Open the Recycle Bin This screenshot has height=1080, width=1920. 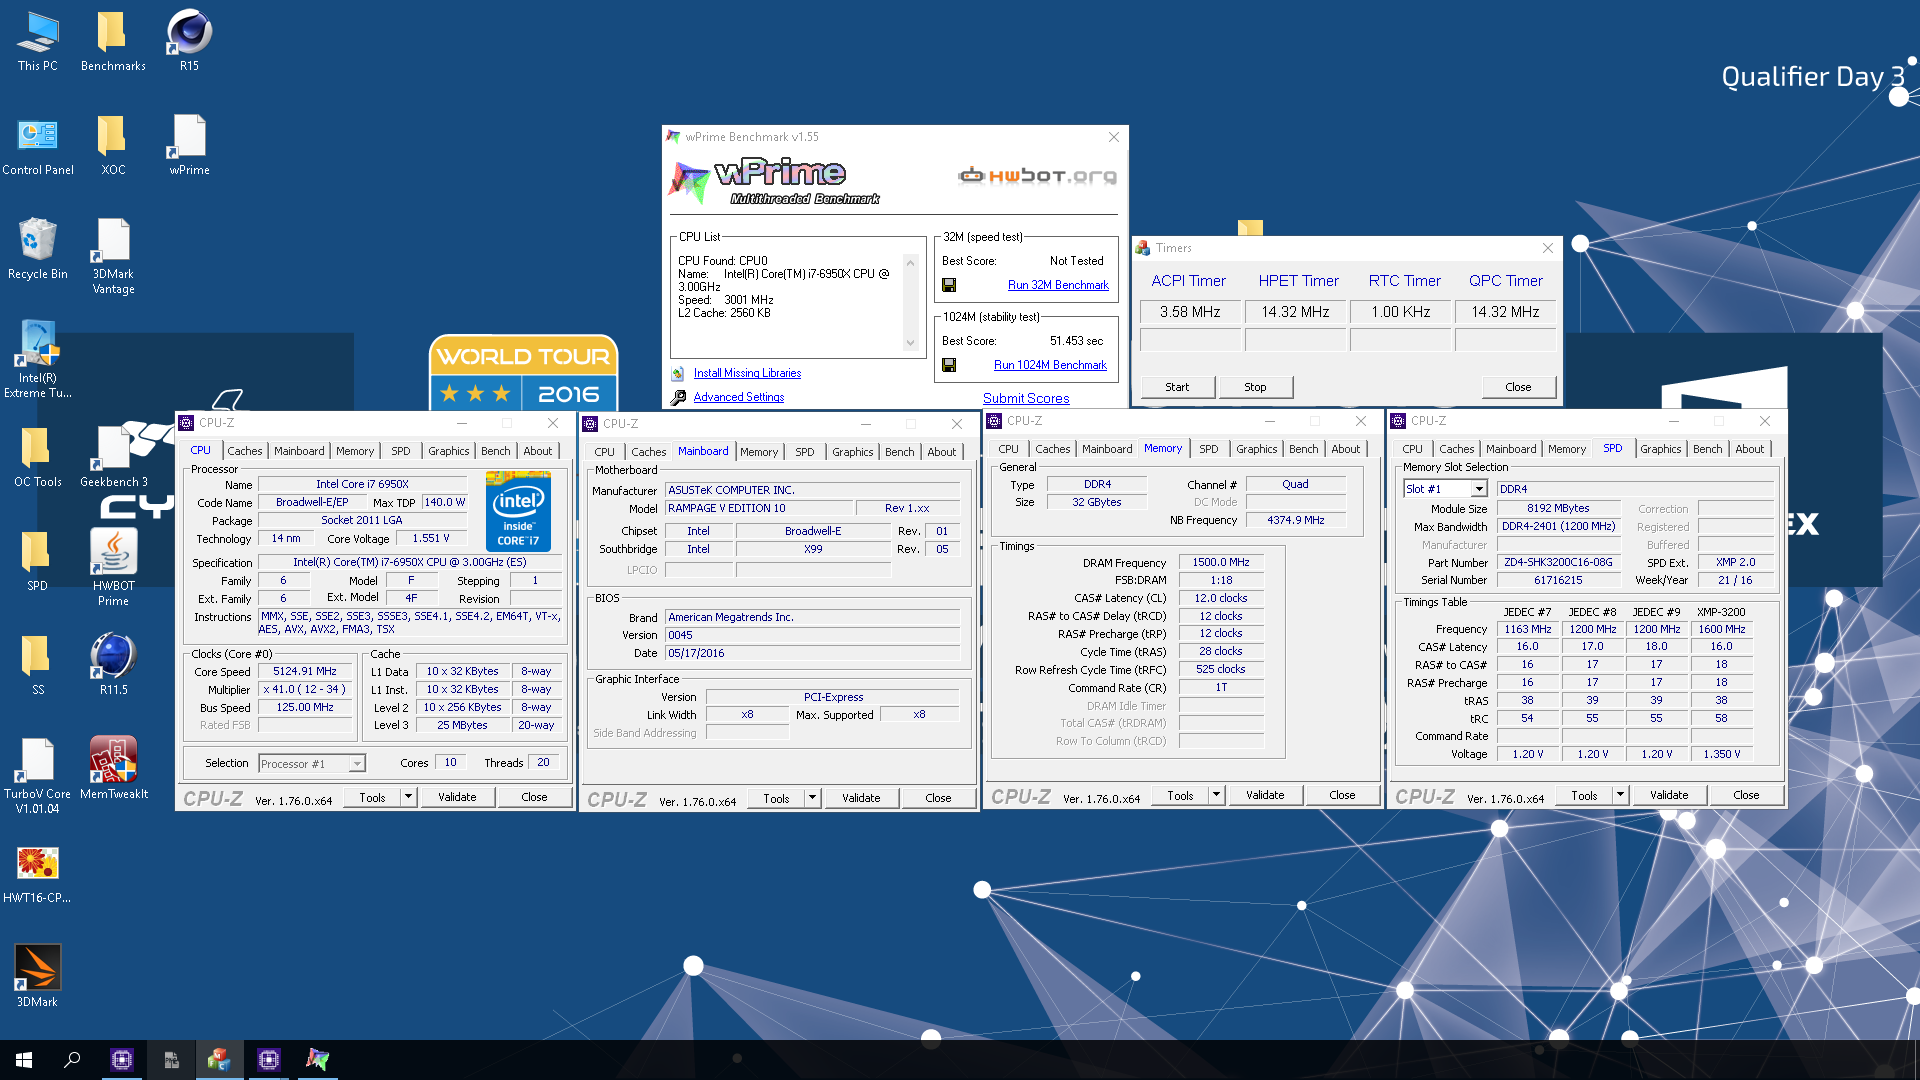tap(37, 250)
